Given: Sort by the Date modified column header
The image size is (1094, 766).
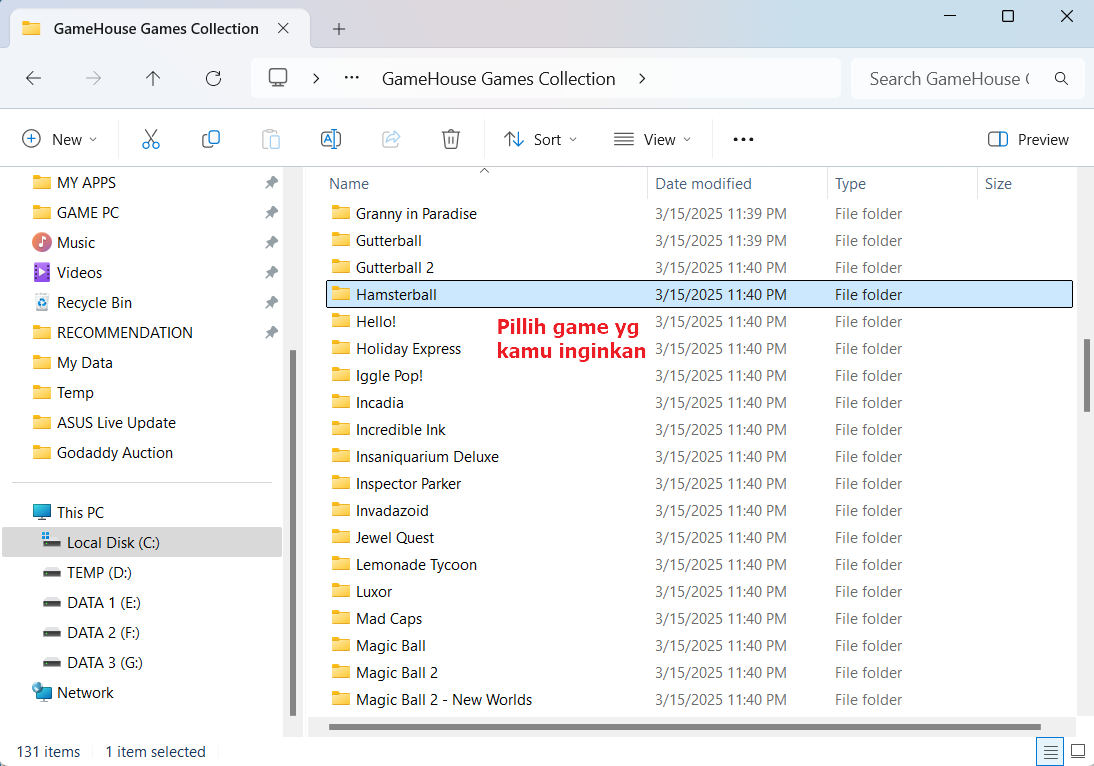Looking at the screenshot, I should (x=703, y=184).
